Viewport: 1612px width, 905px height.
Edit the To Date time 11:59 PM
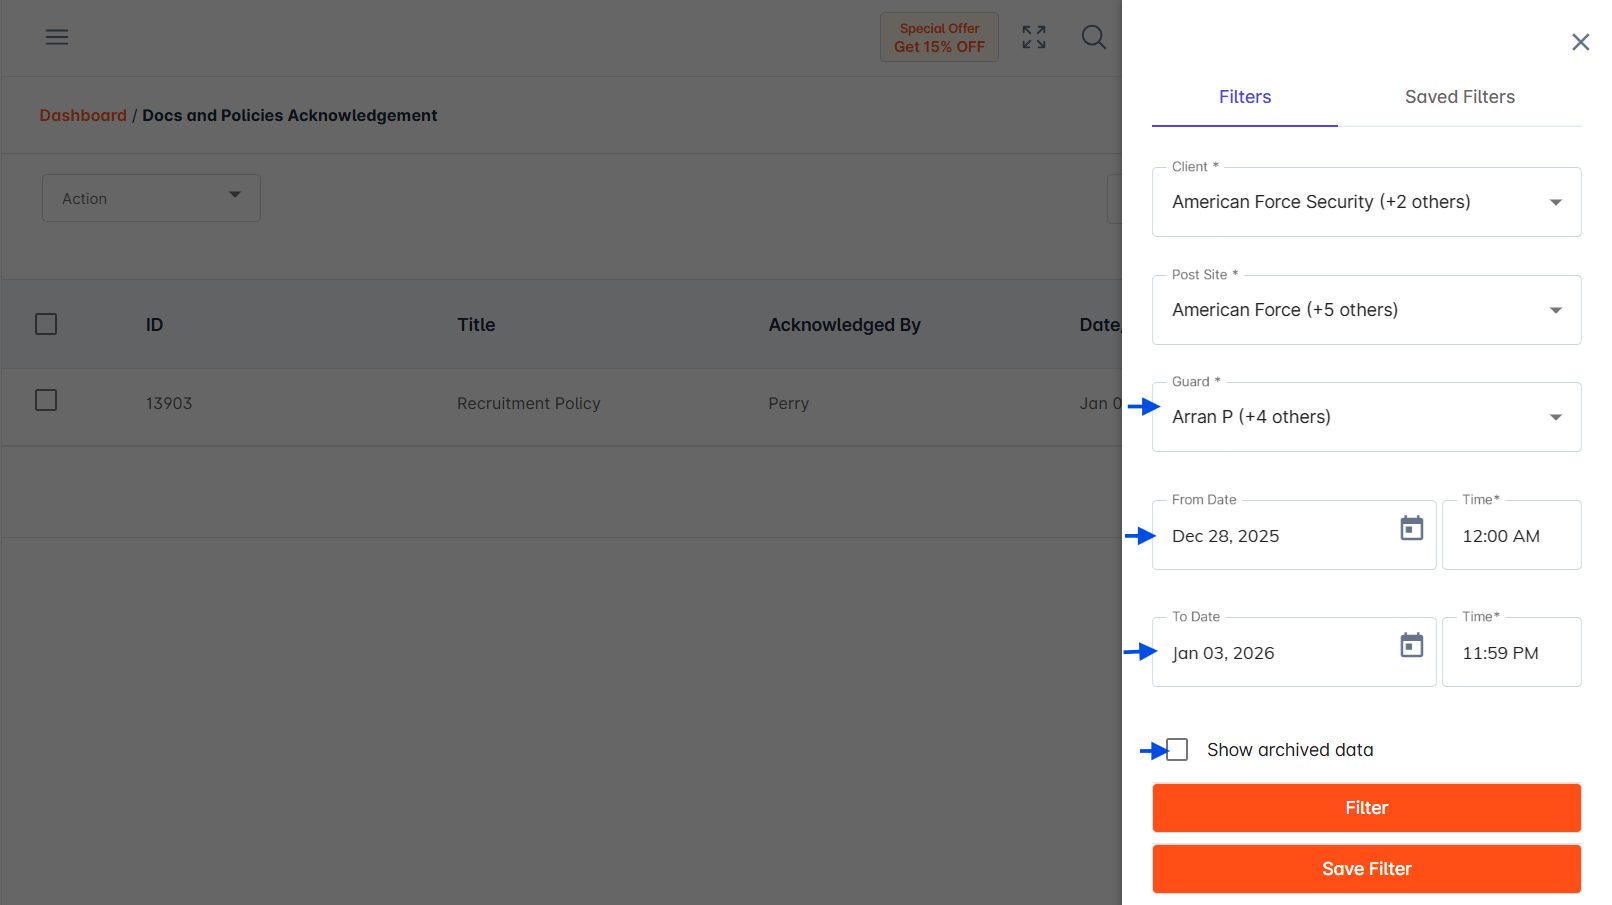tap(1511, 652)
